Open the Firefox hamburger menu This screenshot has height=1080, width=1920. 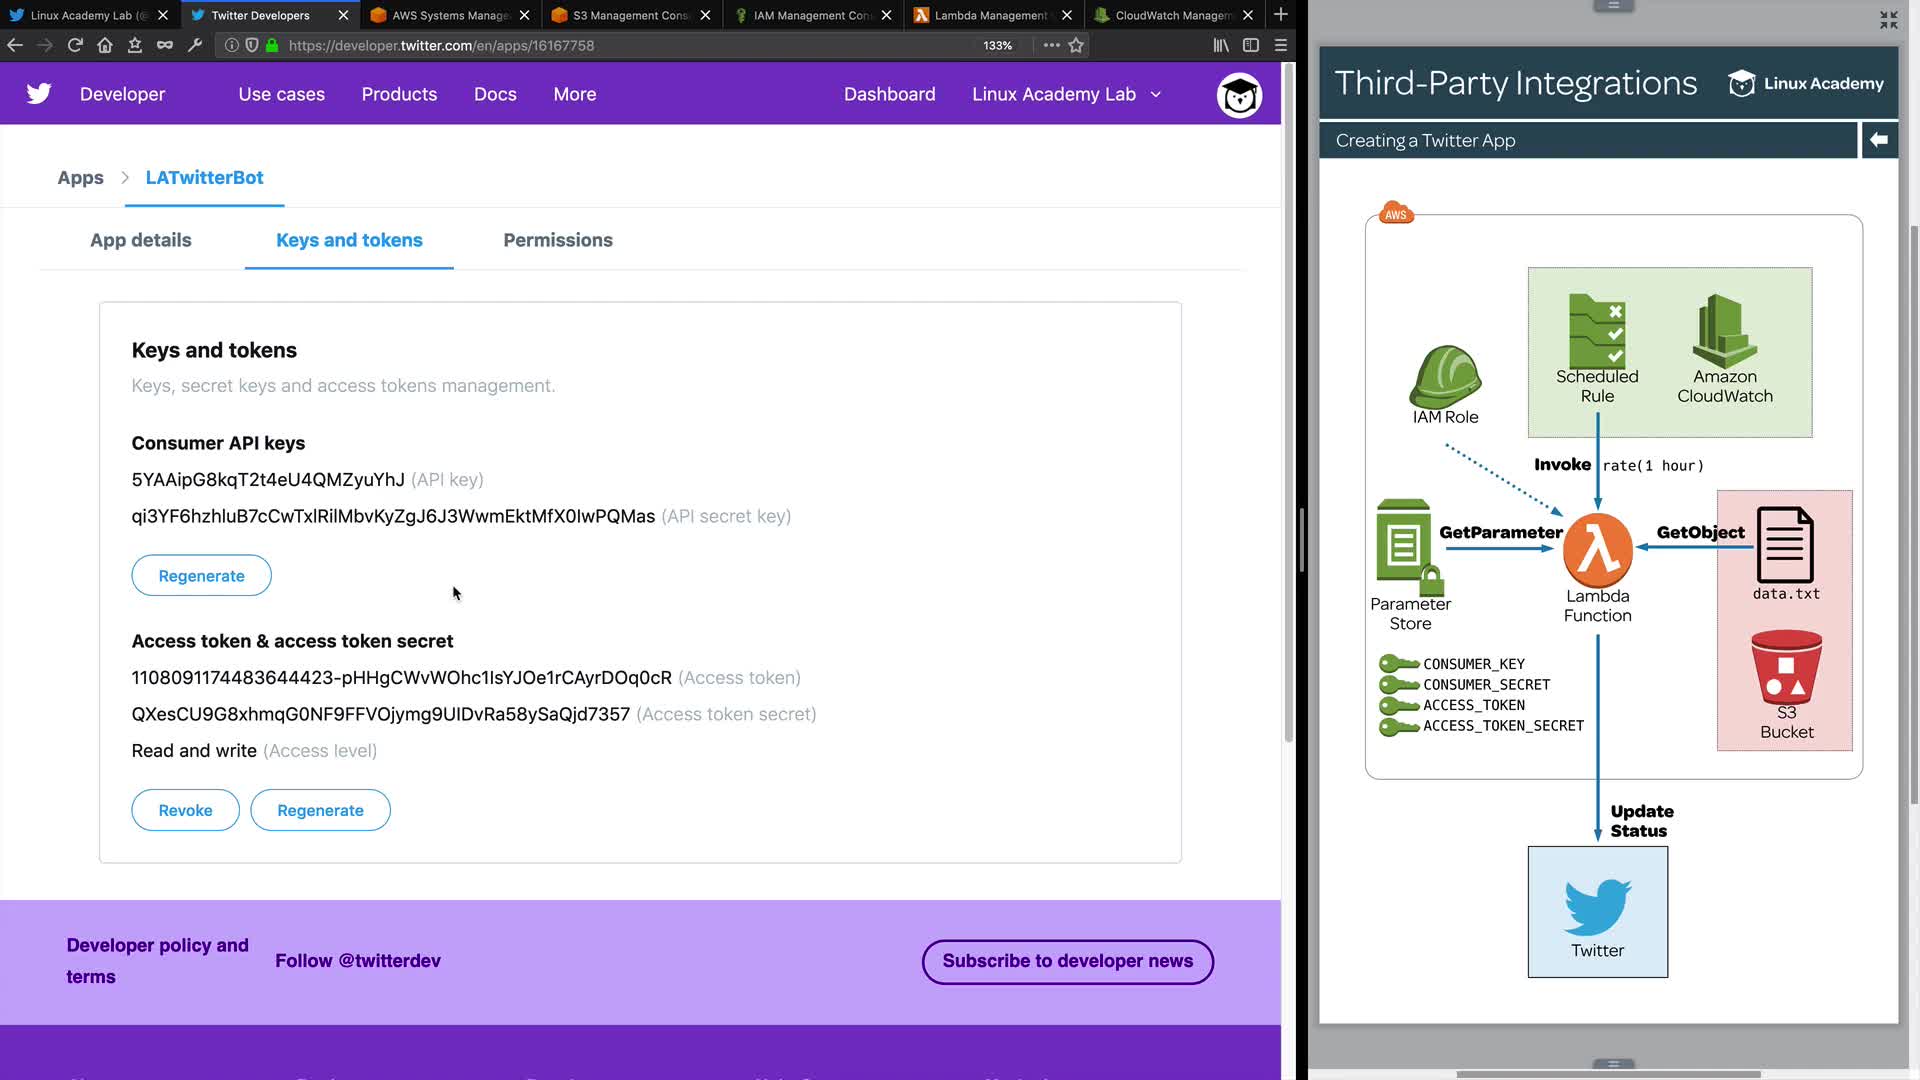[x=1280, y=45]
